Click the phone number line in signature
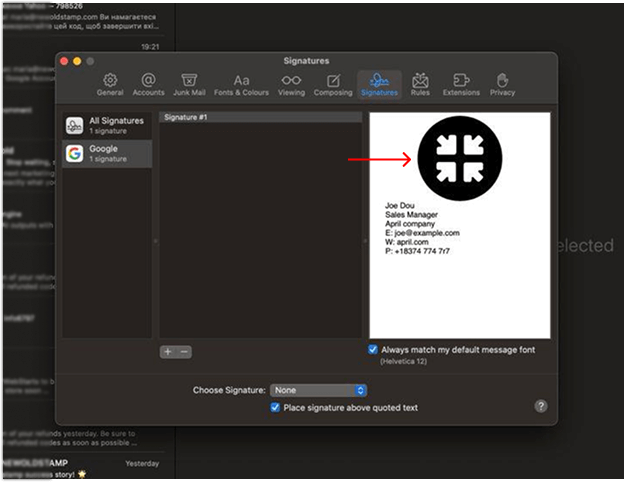 [417, 251]
